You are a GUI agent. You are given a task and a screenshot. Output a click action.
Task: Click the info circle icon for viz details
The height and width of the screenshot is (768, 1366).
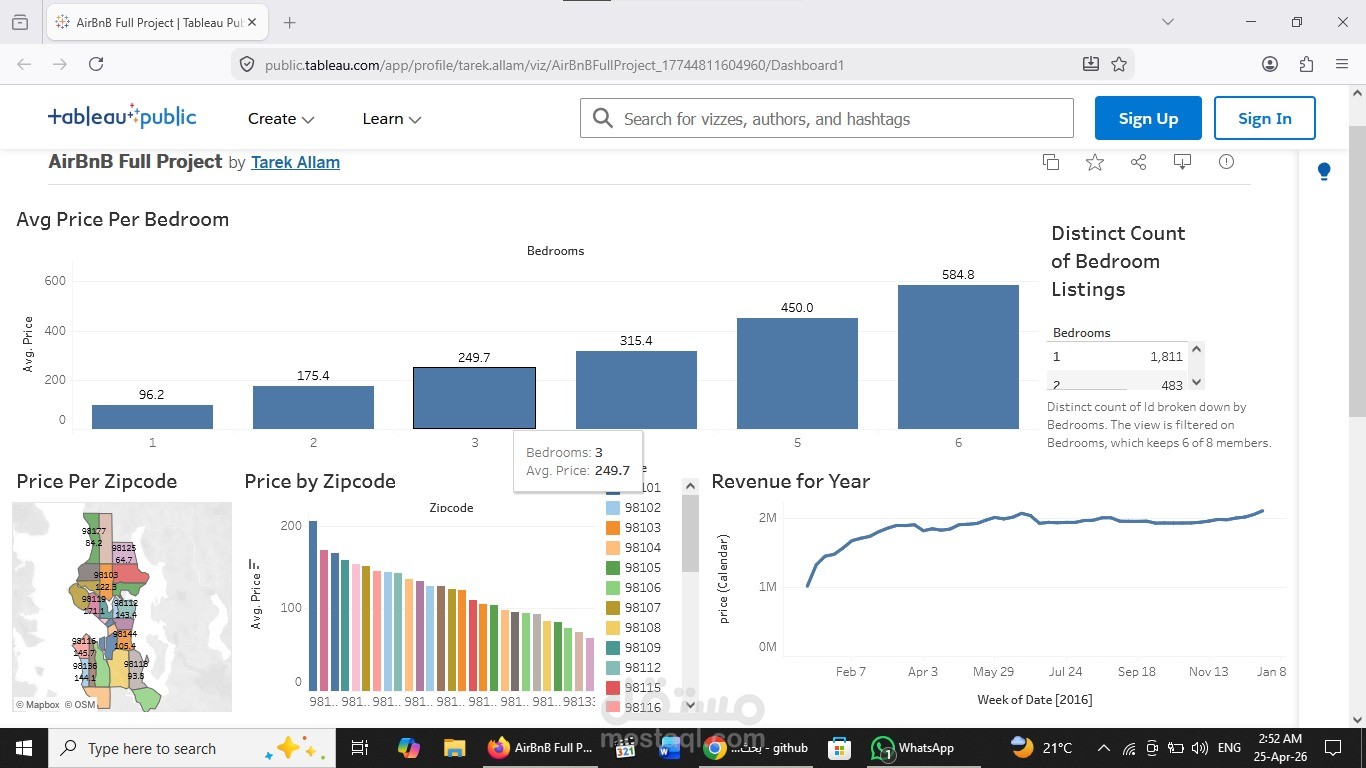tap(1226, 162)
